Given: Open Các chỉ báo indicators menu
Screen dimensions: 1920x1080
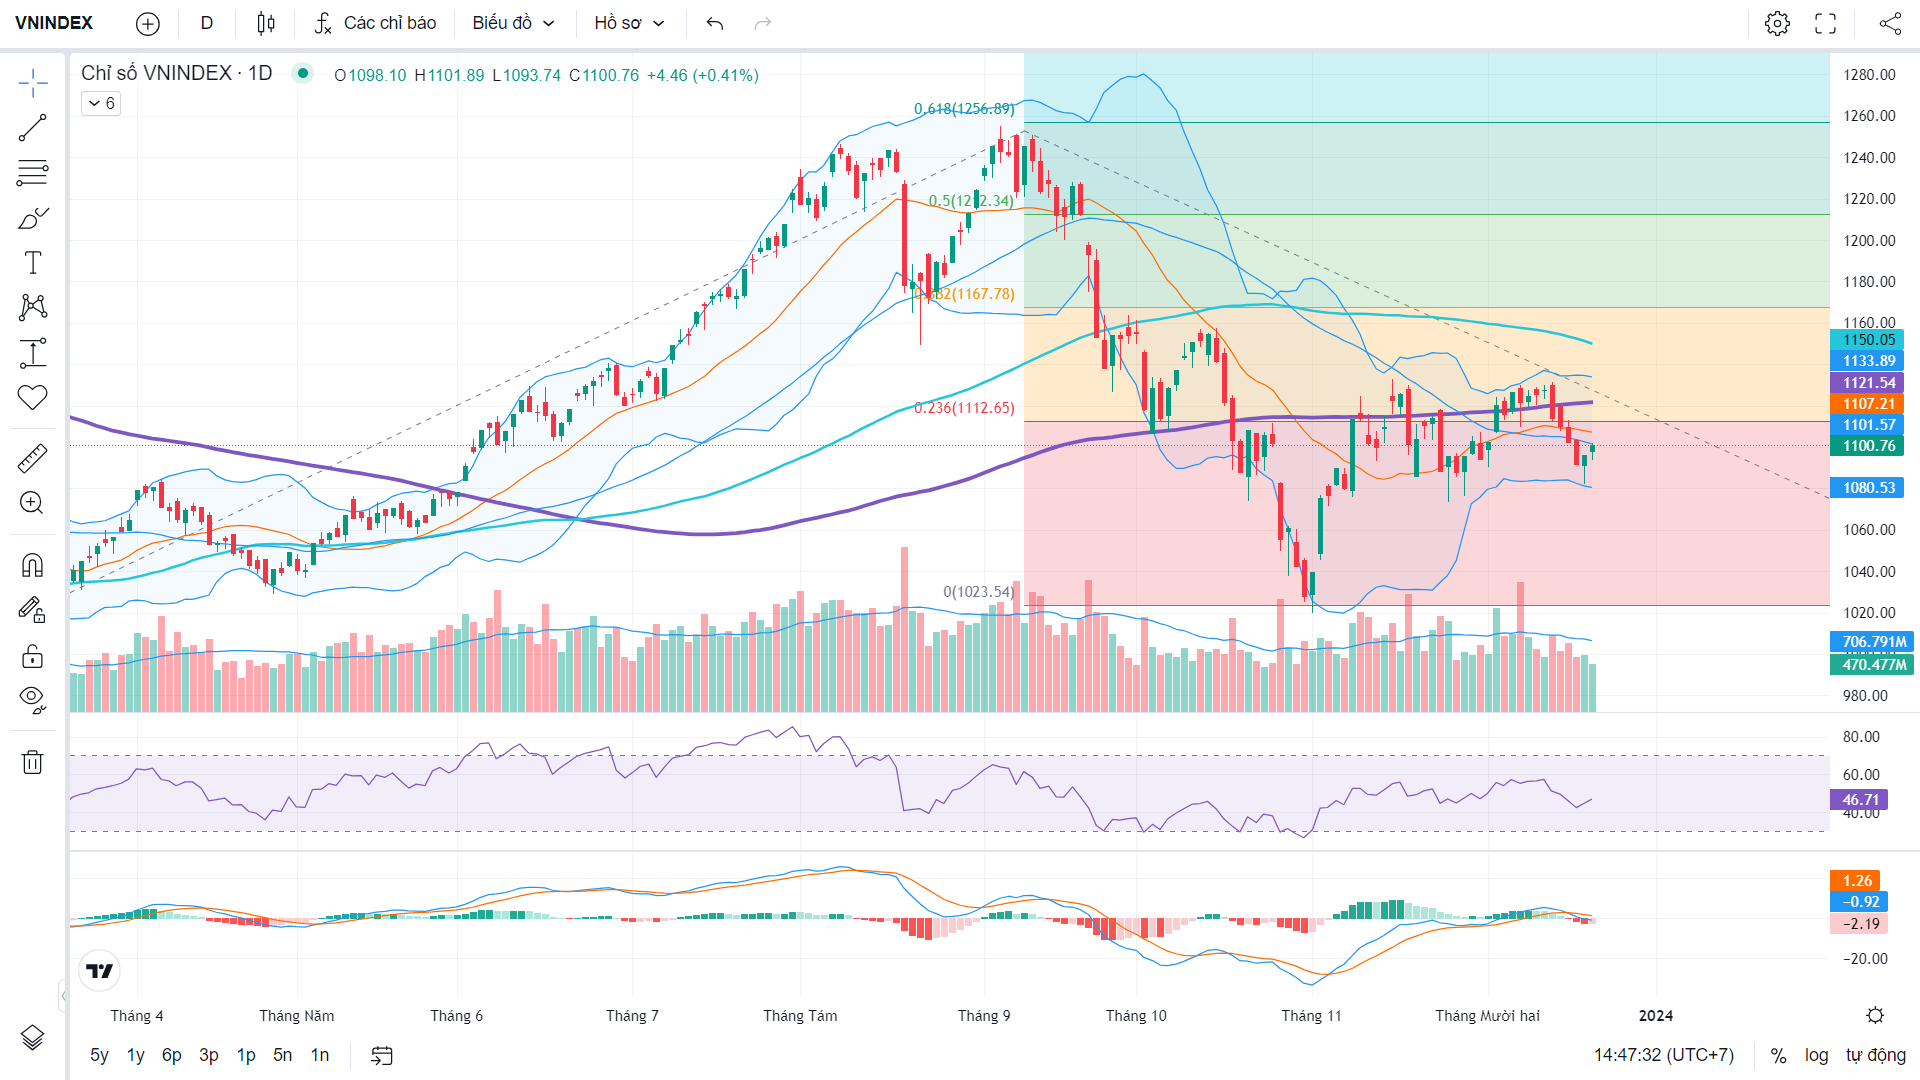Looking at the screenshot, I should [x=375, y=23].
